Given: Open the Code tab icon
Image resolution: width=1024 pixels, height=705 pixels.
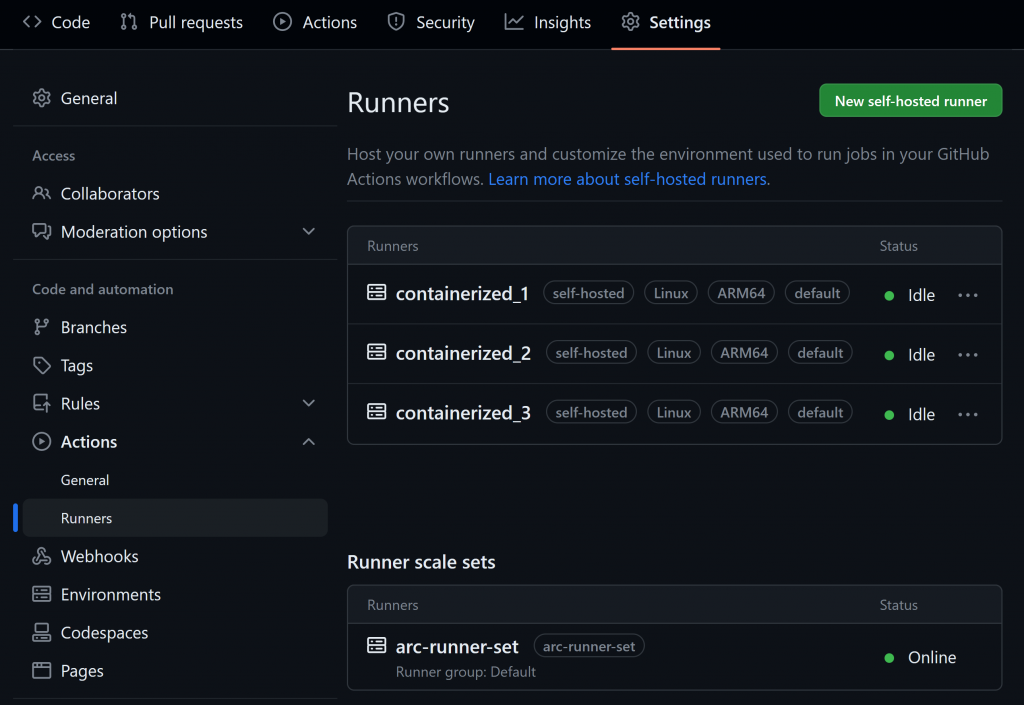Looking at the screenshot, I should [32, 22].
